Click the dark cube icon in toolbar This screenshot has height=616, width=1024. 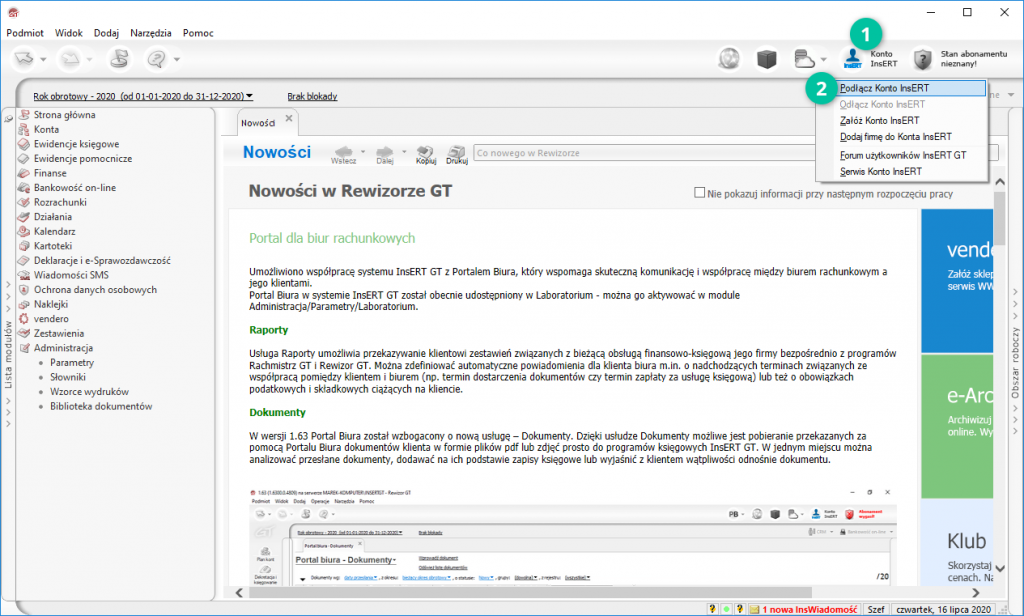pos(766,59)
